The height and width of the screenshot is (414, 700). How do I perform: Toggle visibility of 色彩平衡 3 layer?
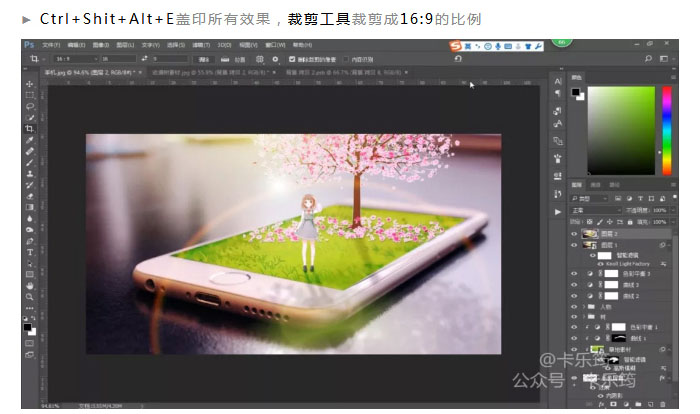tap(574, 273)
